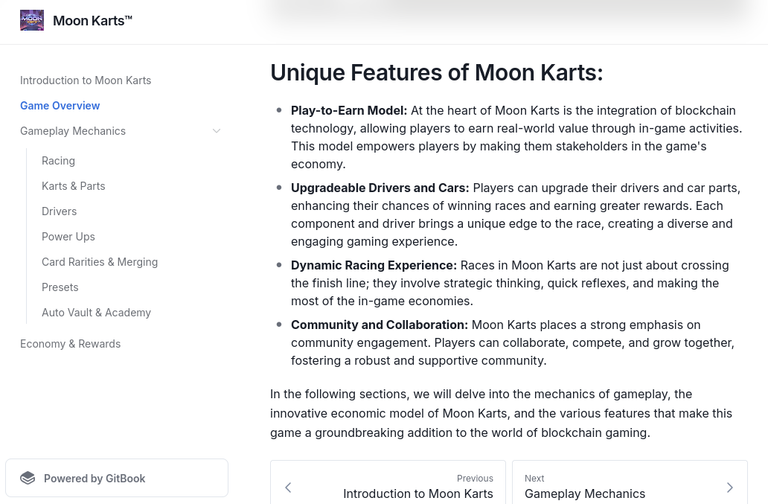This screenshot has width=768, height=504.
Task: Go to the Racing subpage
Action: coord(58,161)
